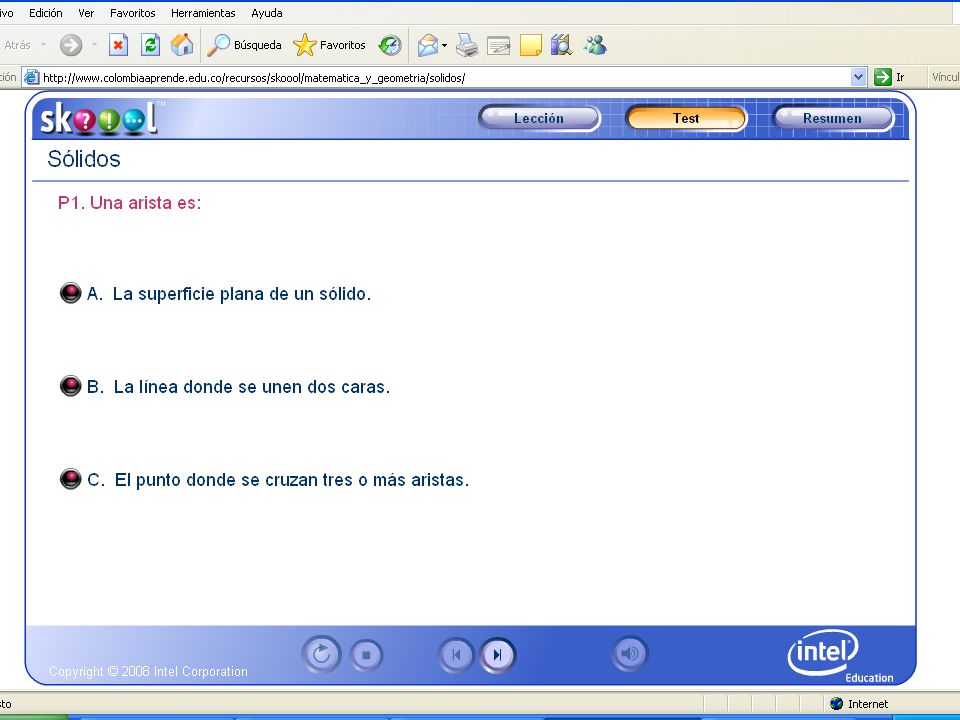
Task: Click the Mail envelope icon
Action: pyautogui.click(x=428, y=45)
